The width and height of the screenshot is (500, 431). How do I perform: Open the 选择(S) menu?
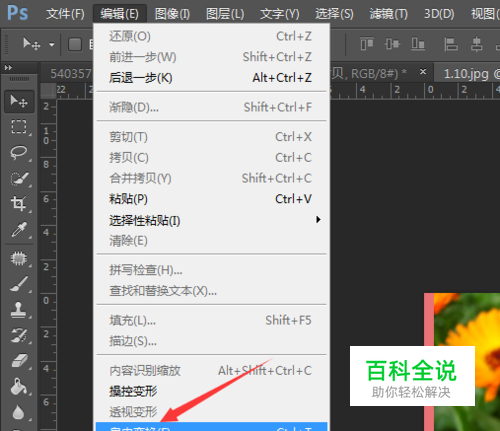(334, 14)
